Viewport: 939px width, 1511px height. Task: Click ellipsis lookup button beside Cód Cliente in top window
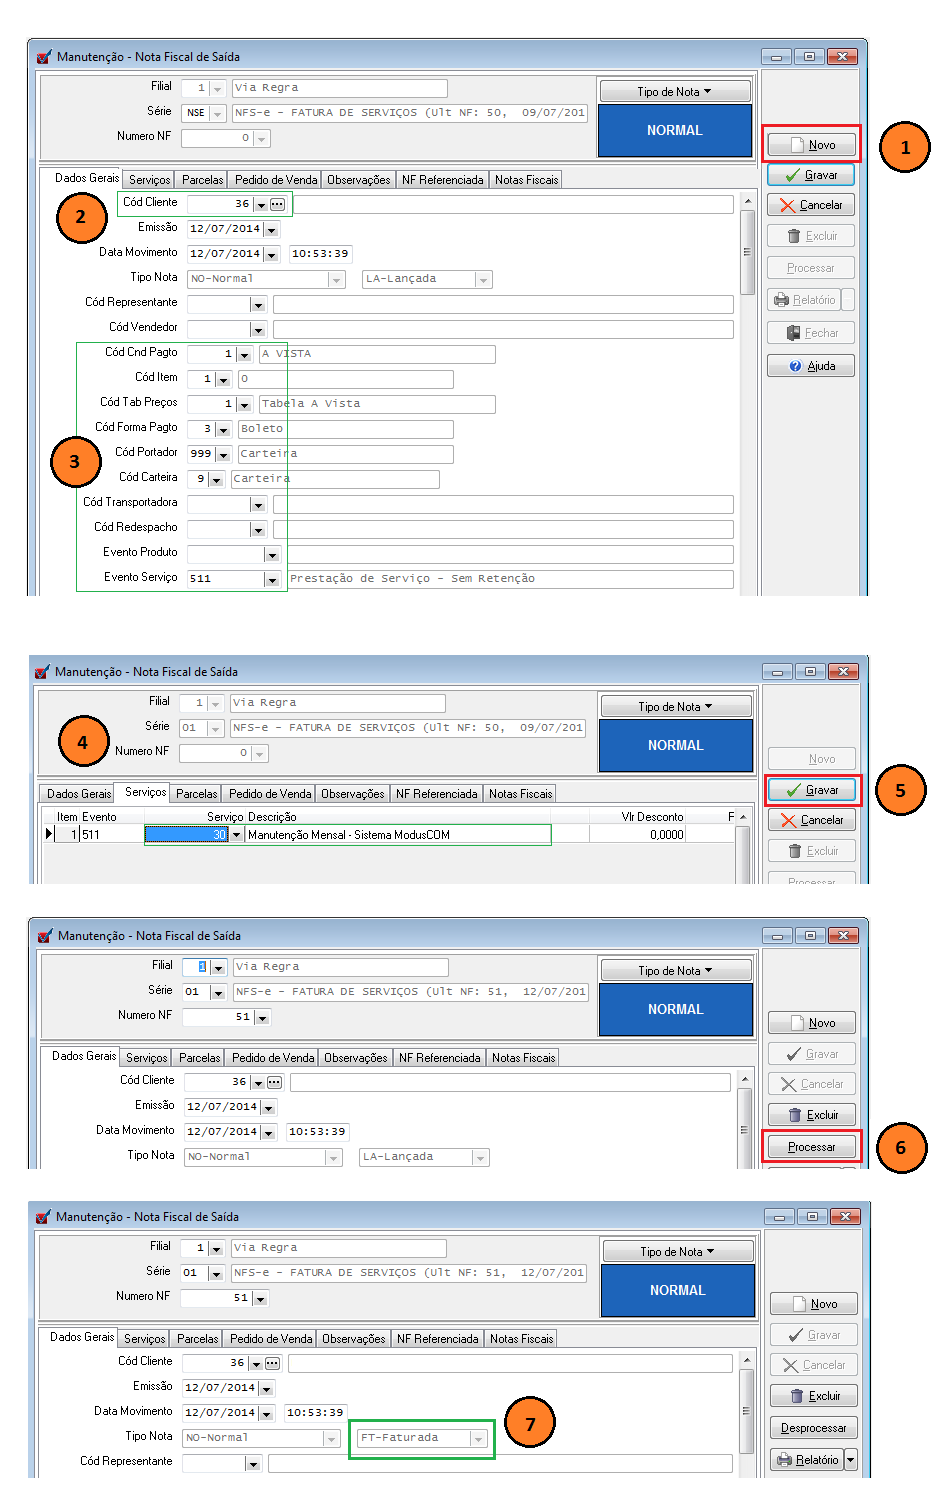(x=277, y=204)
